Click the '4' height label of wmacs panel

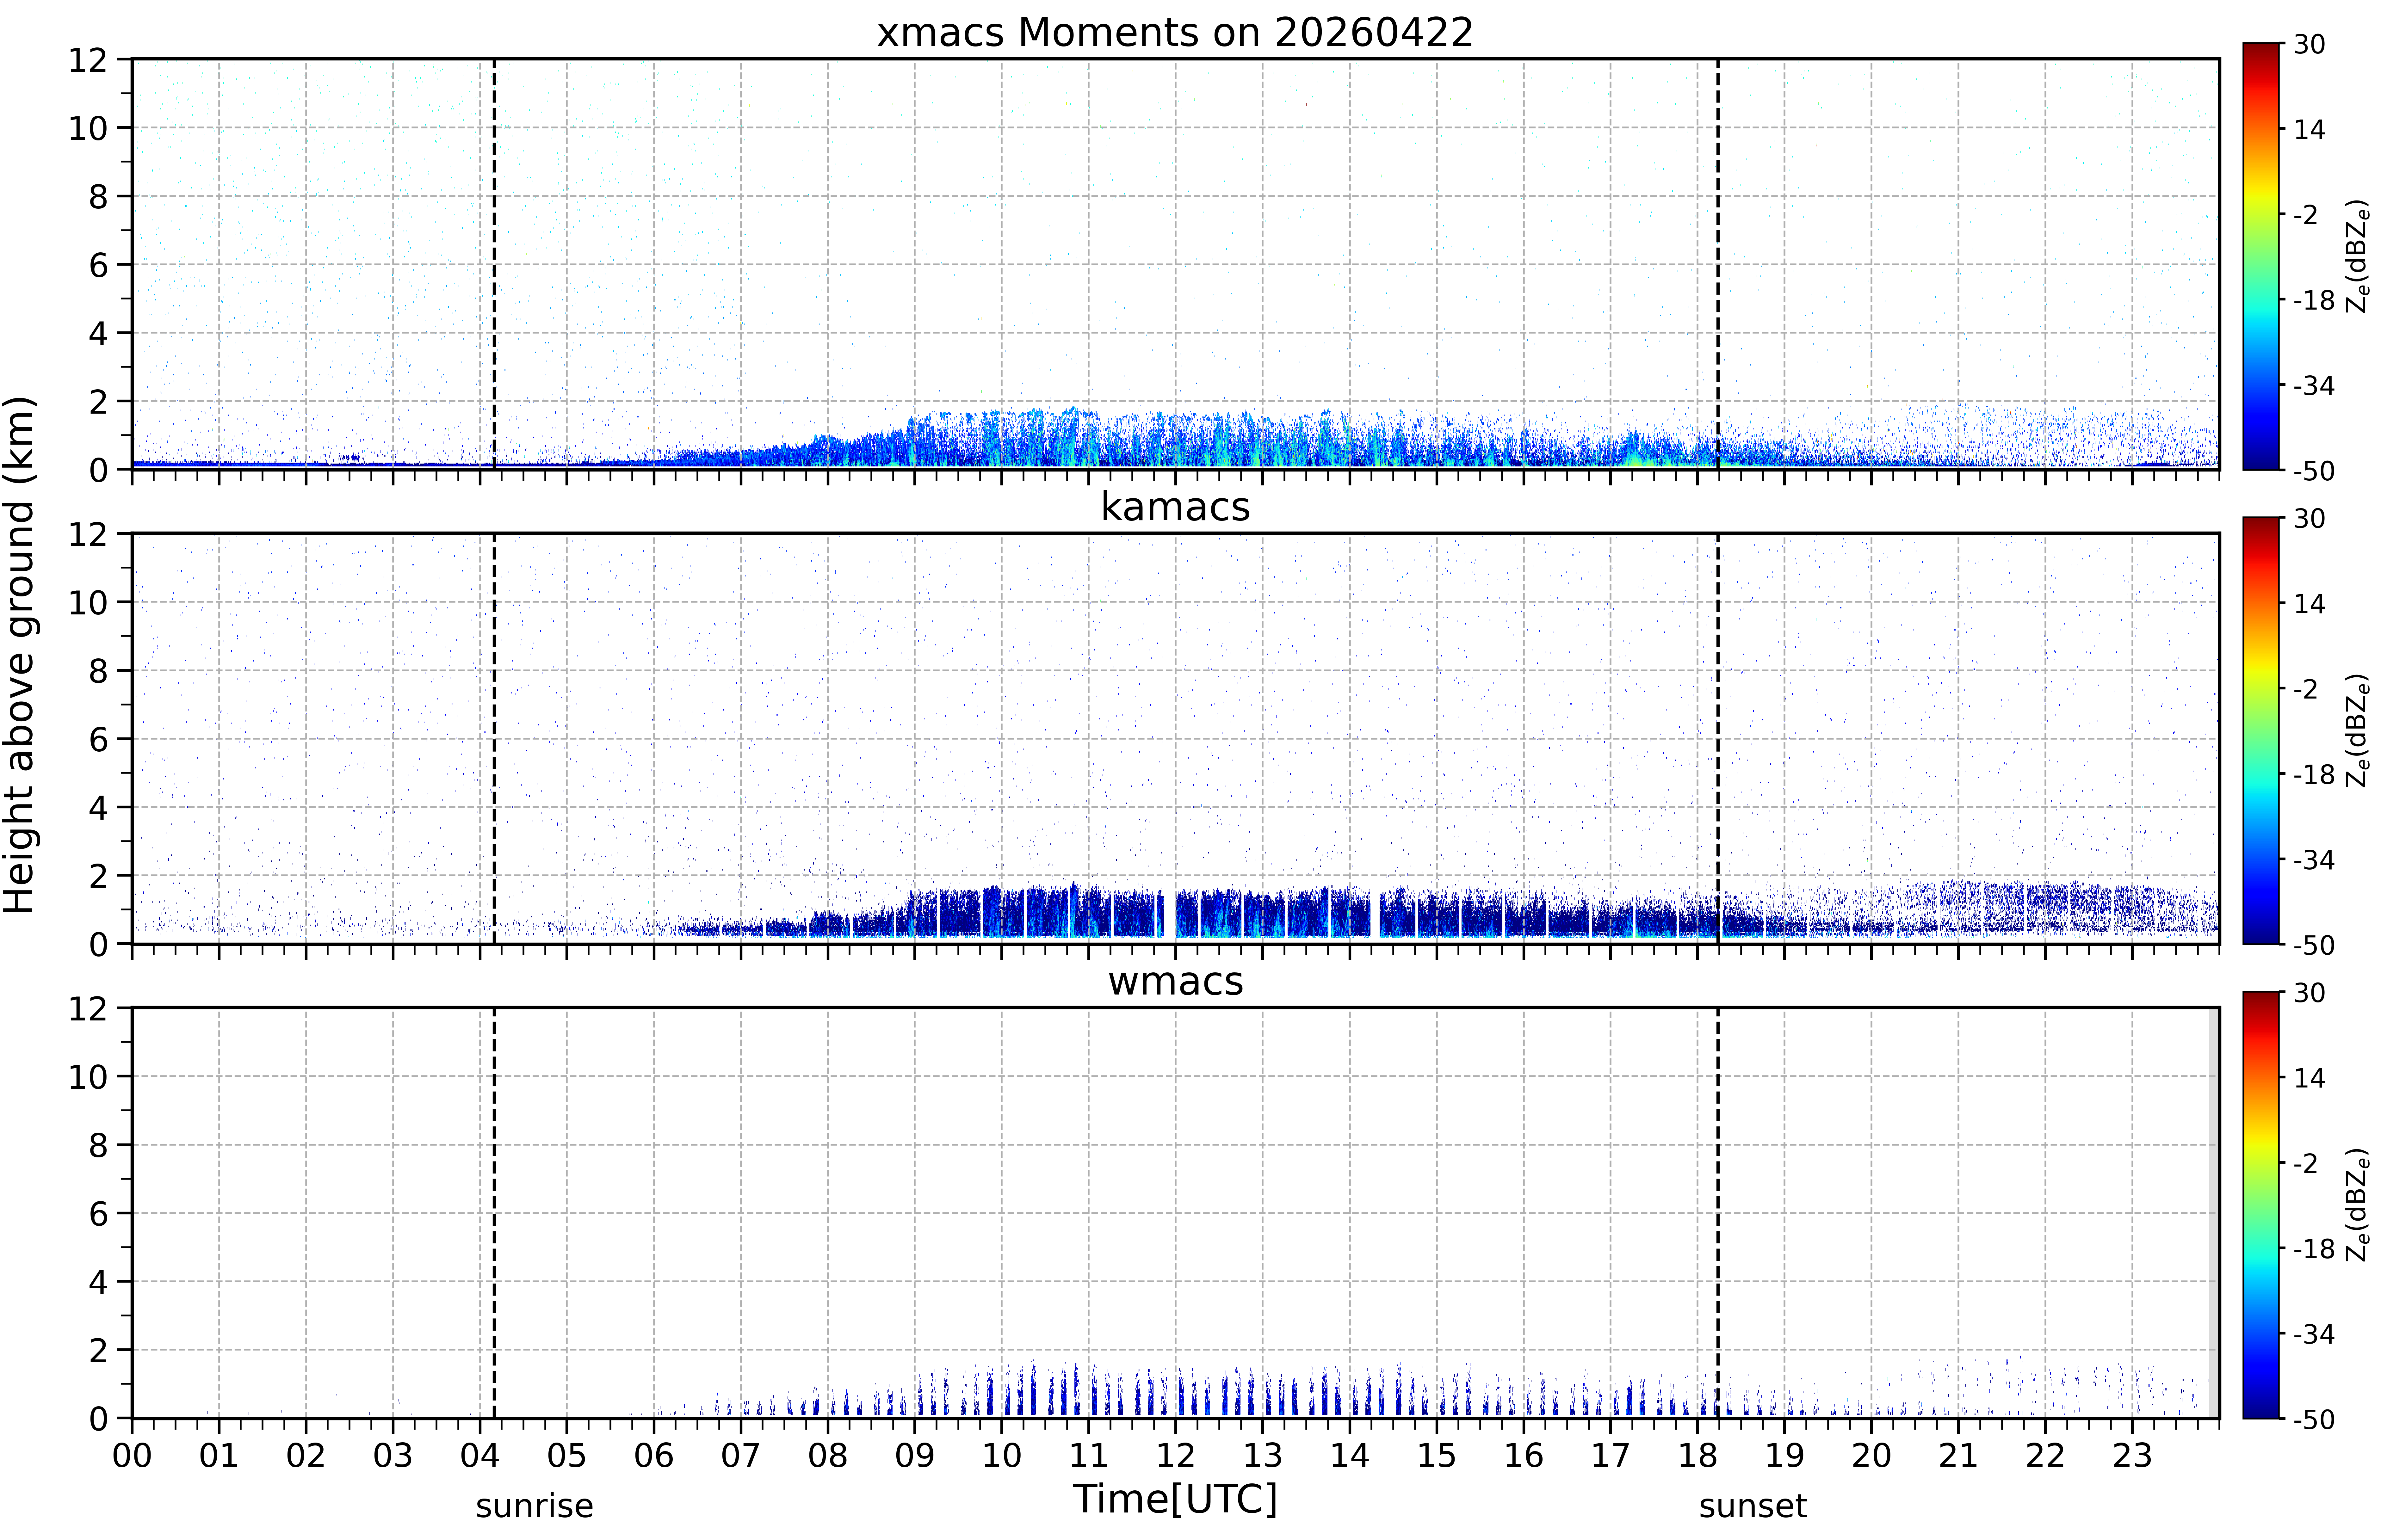(x=98, y=1282)
